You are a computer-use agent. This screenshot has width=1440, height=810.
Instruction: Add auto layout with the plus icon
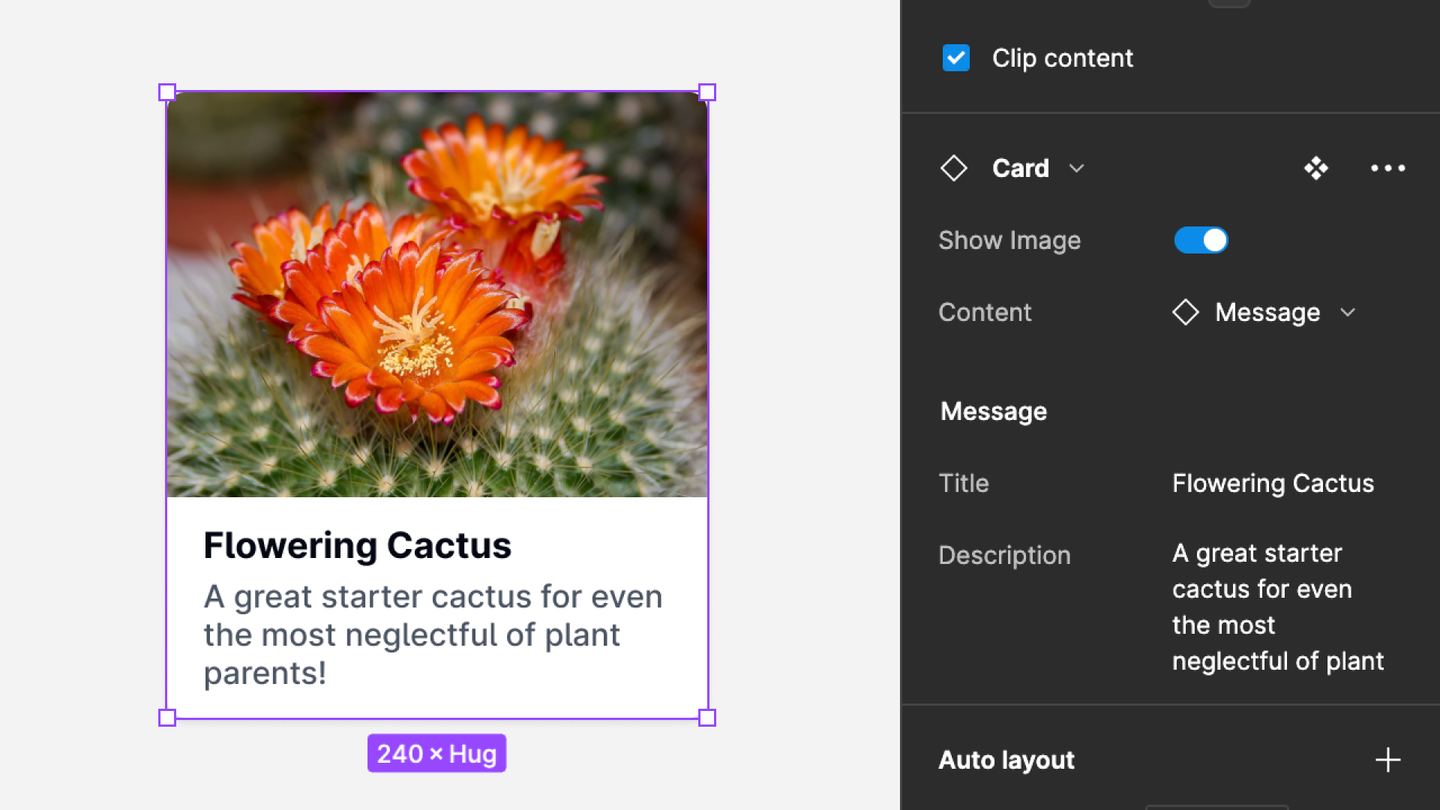(x=1388, y=760)
